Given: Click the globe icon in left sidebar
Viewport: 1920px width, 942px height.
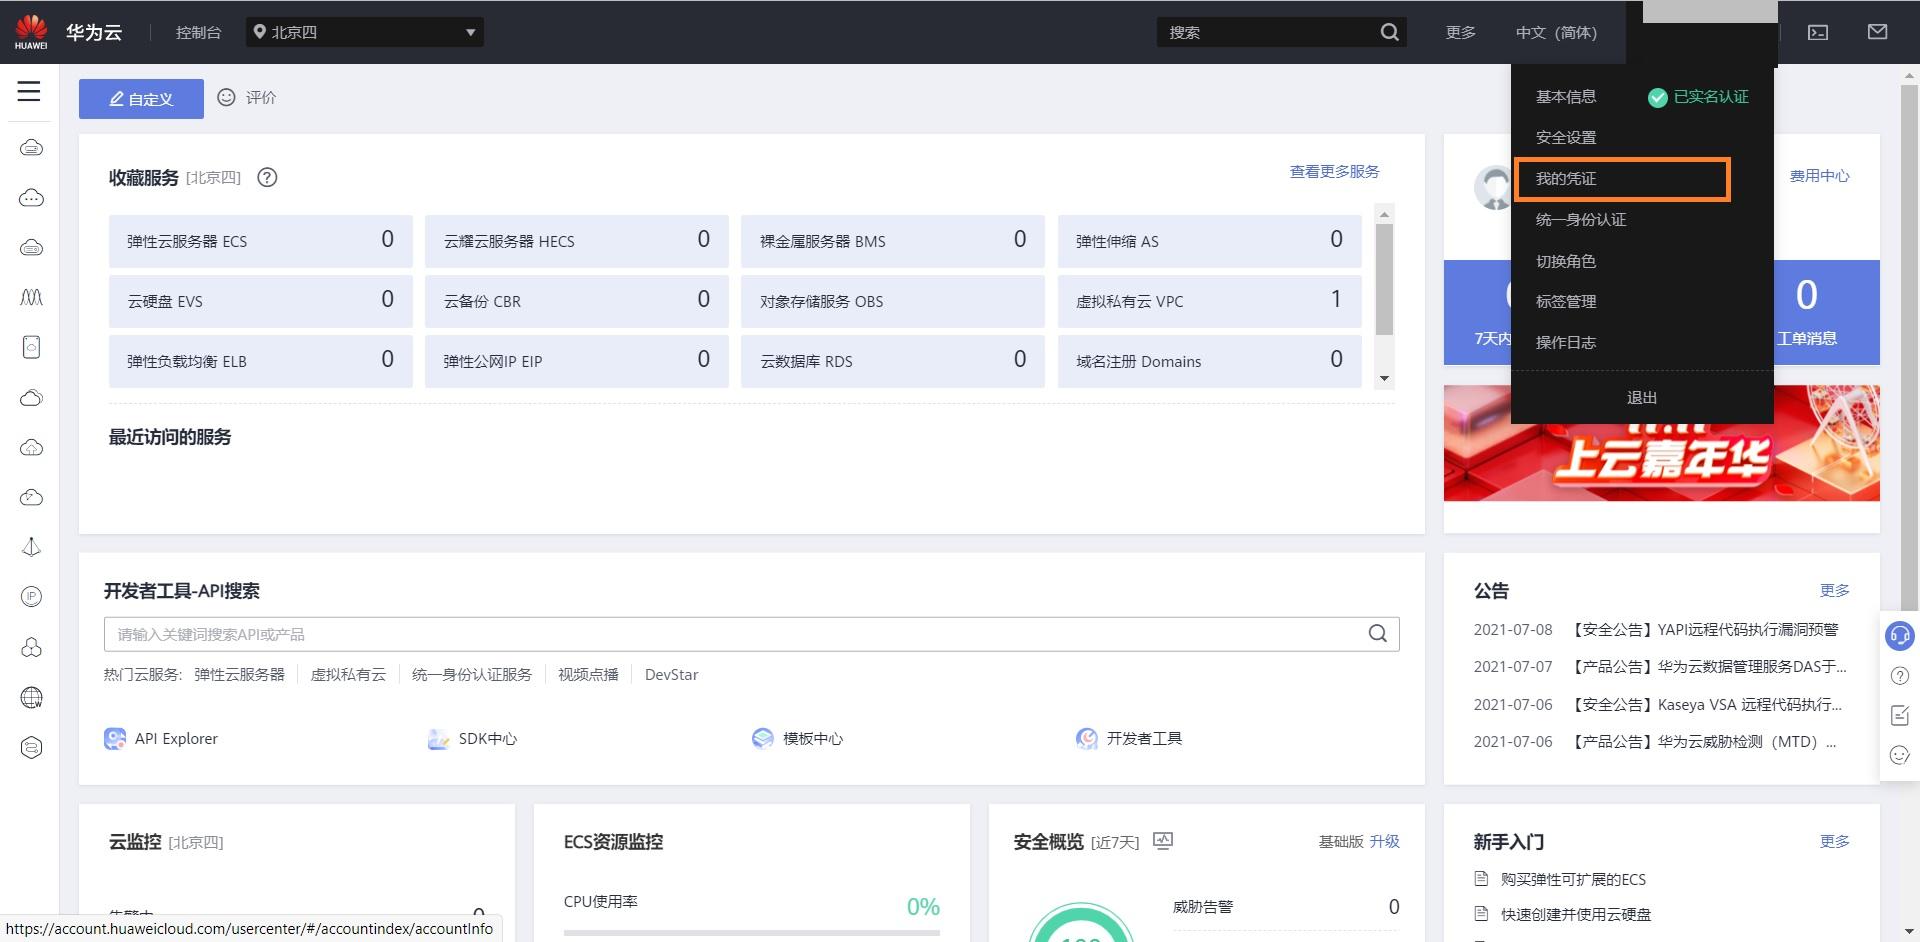Looking at the screenshot, I should (31, 698).
